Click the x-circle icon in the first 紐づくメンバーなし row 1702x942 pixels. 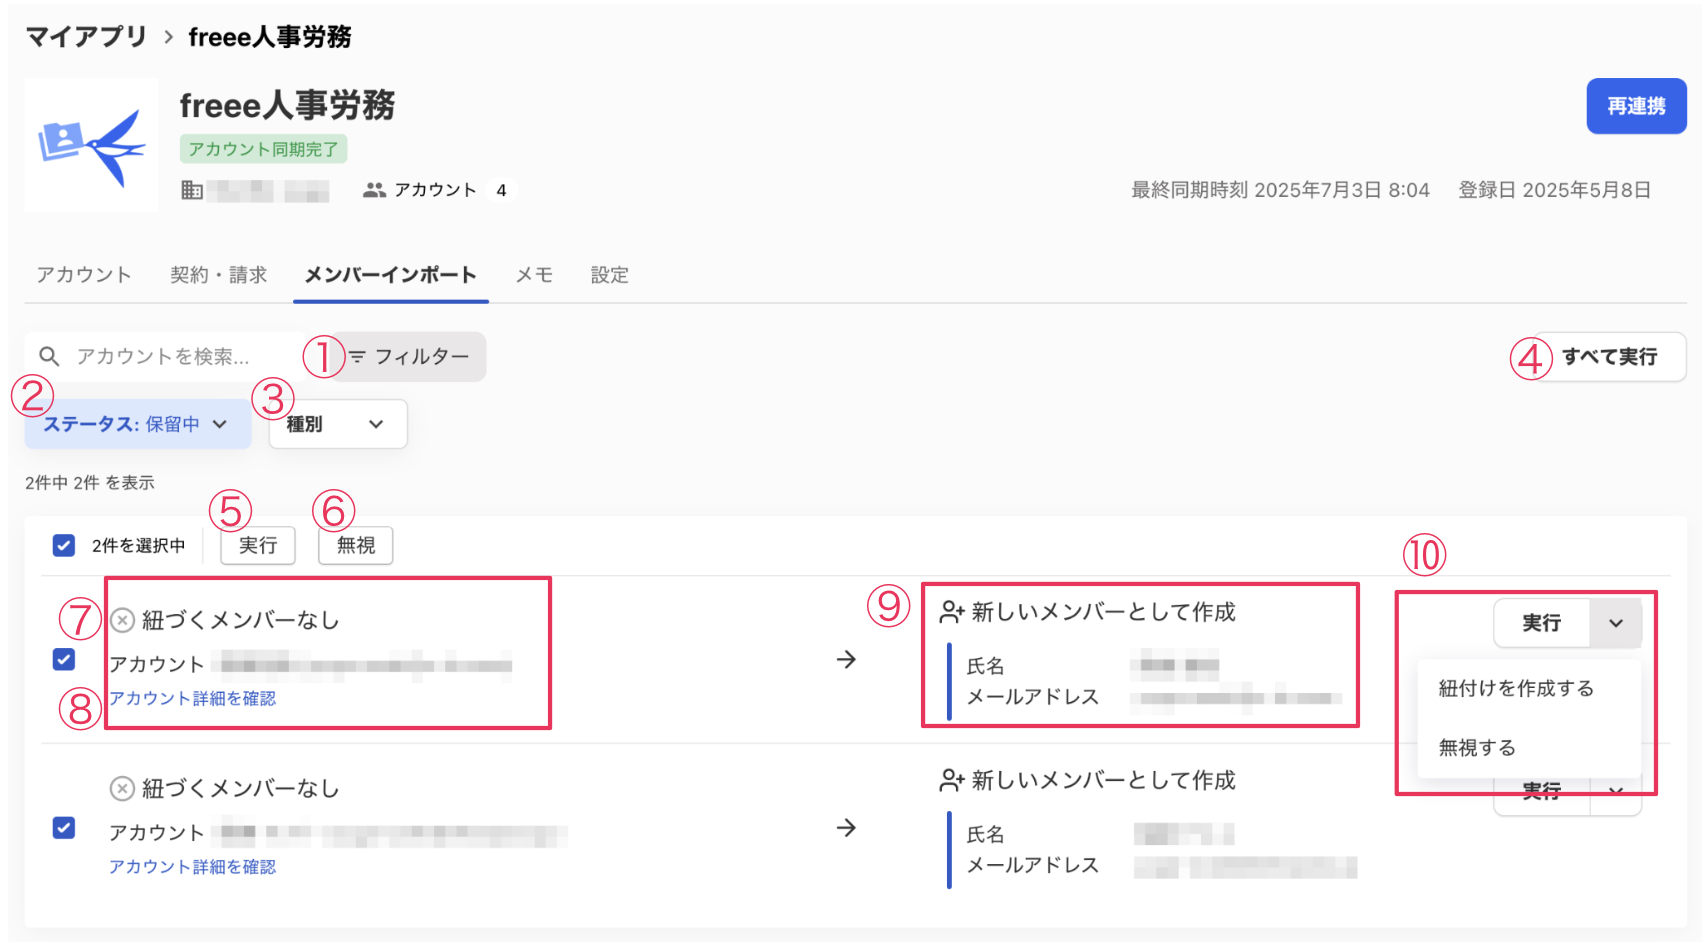pos(122,620)
